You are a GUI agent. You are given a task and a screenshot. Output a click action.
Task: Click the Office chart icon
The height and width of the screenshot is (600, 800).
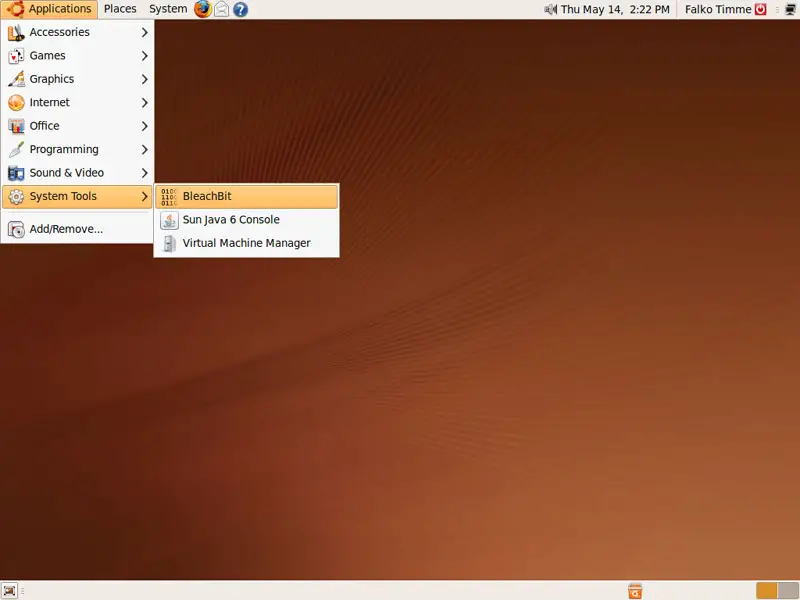(x=16, y=126)
